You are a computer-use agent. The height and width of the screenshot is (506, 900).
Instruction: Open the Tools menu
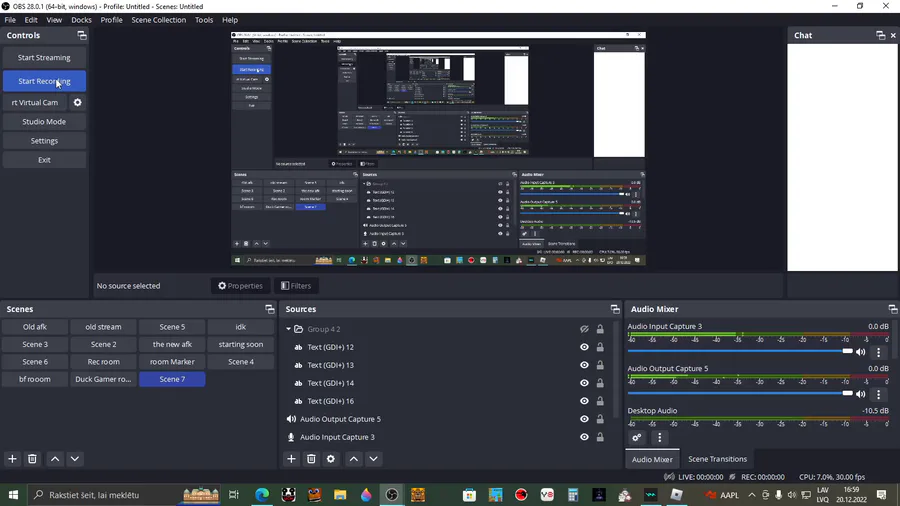(x=204, y=20)
